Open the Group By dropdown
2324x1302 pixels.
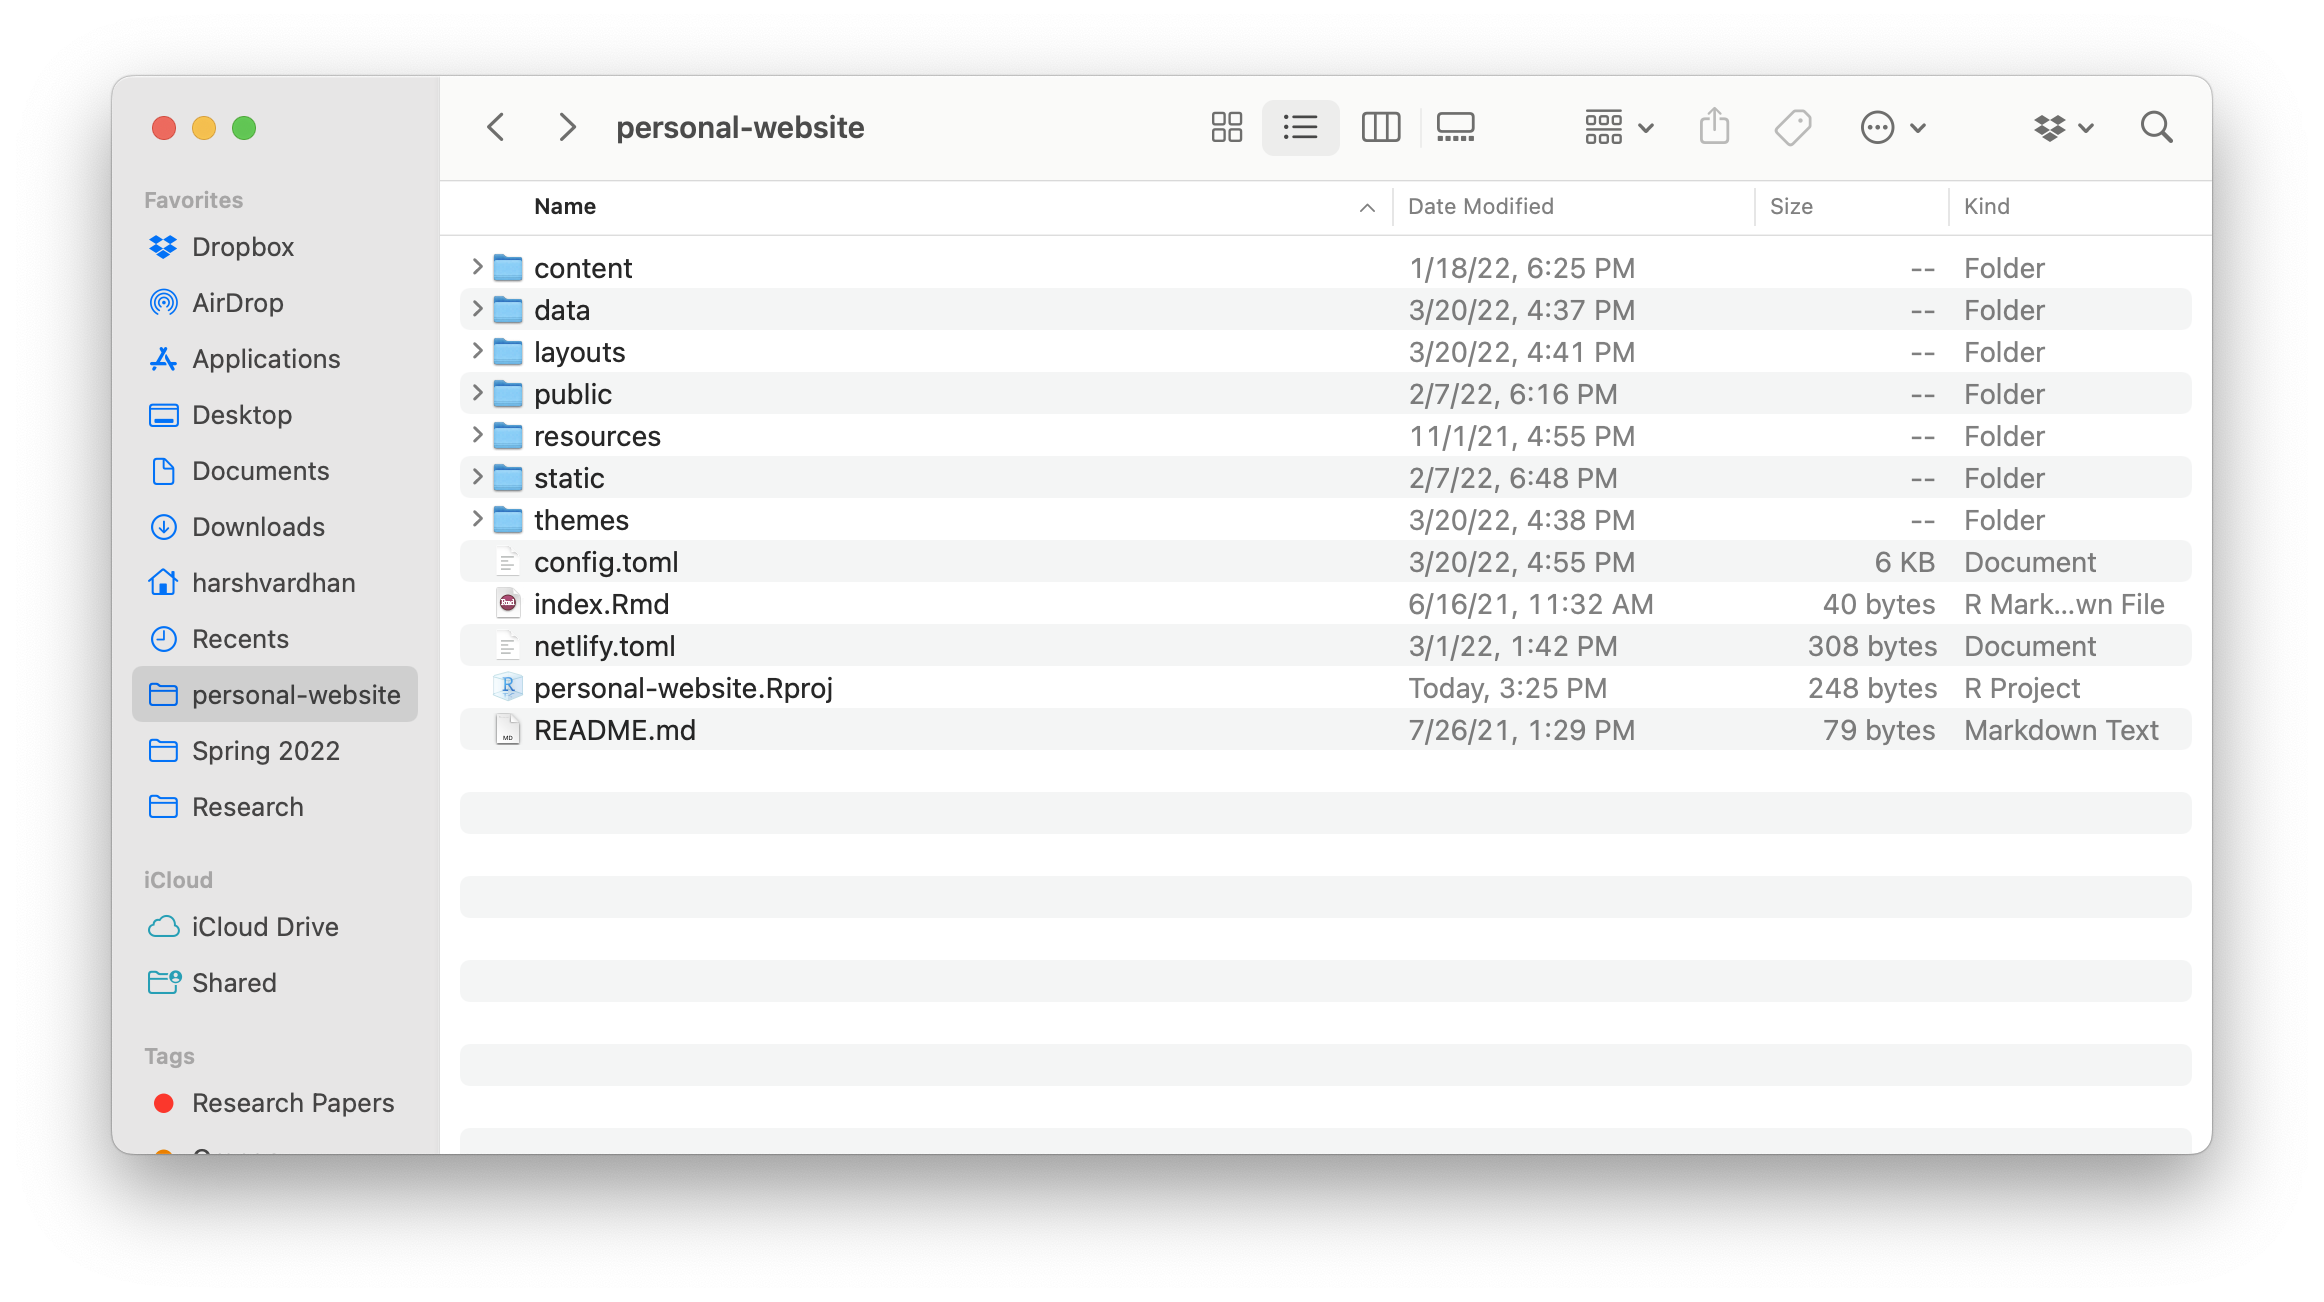coord(1618,127)
